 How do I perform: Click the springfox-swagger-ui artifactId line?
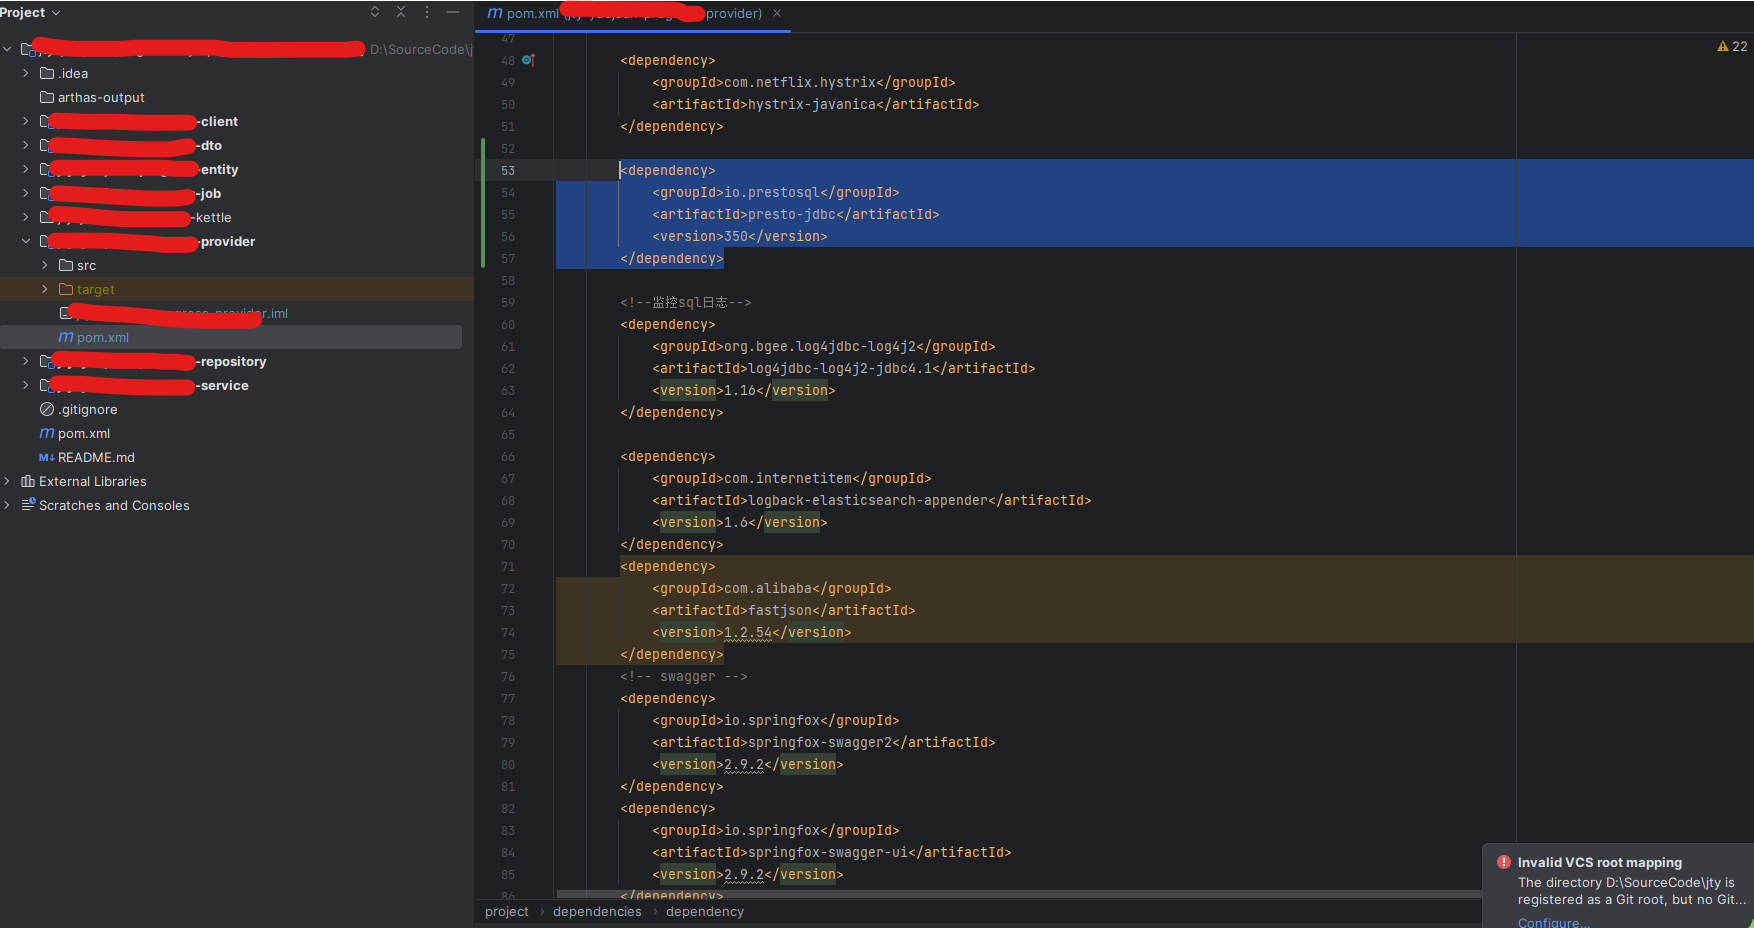tap(832, 852)
